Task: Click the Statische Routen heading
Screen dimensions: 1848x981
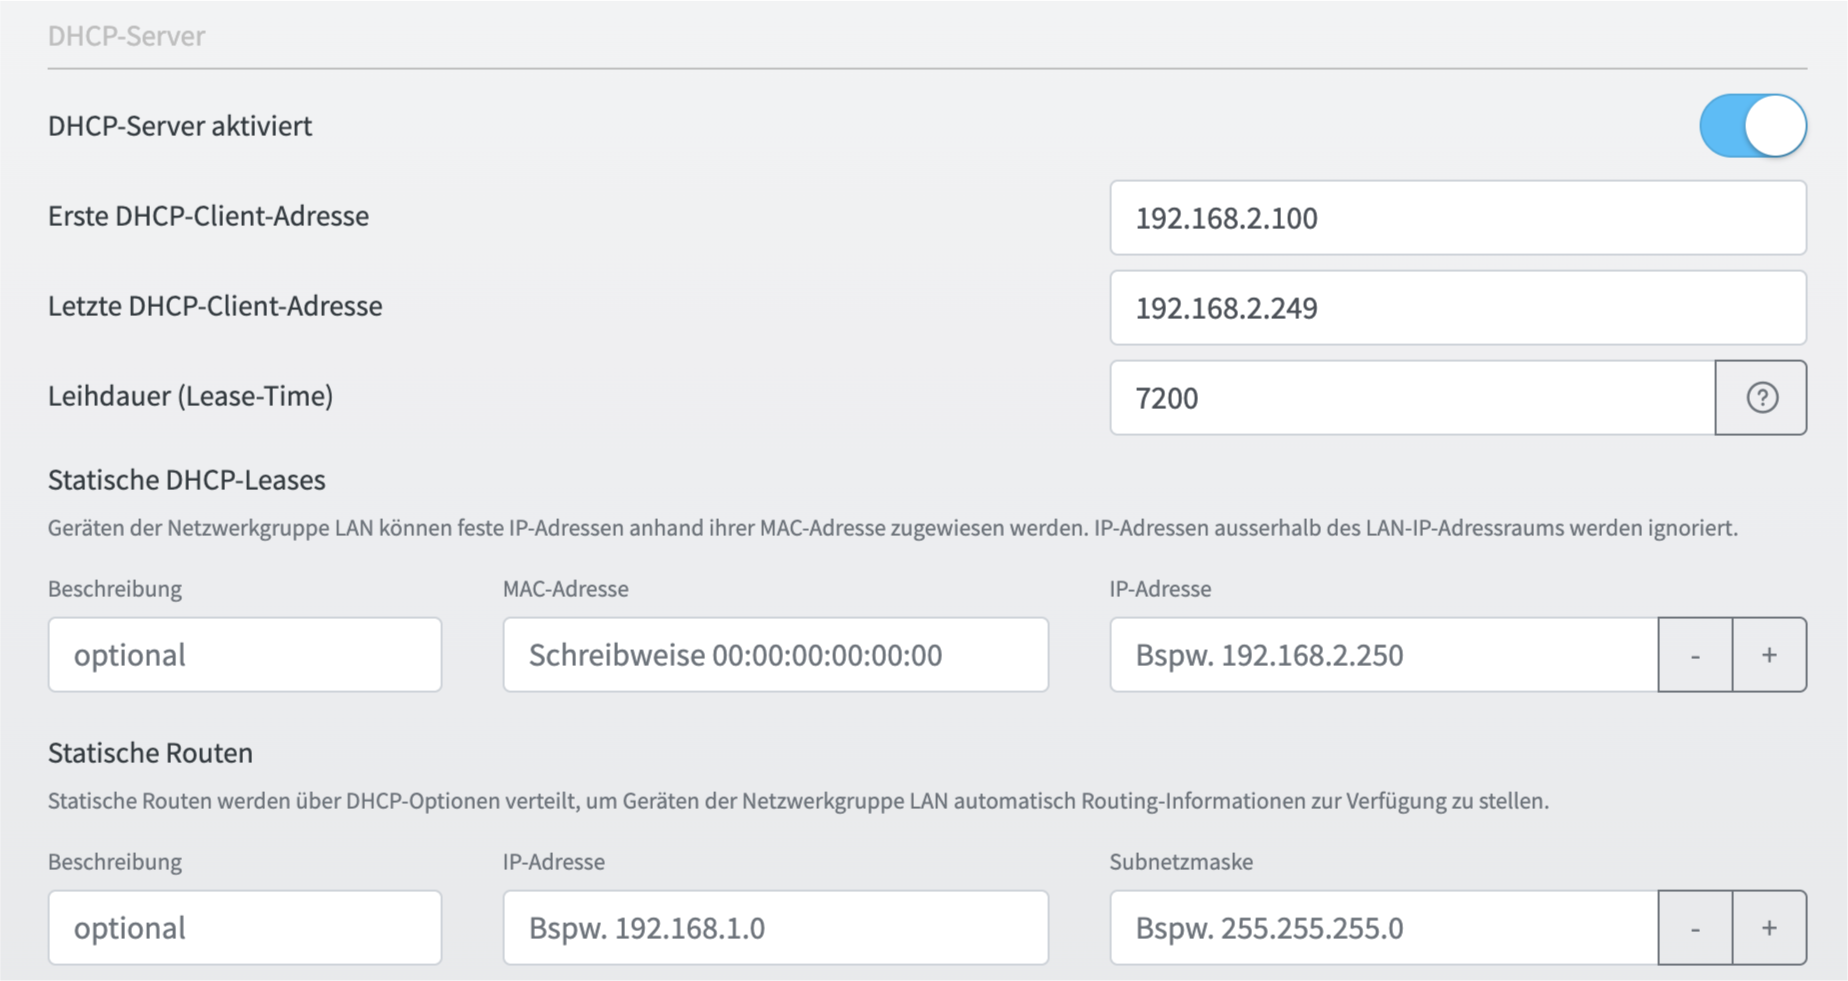Action: (x=150, y=753)
